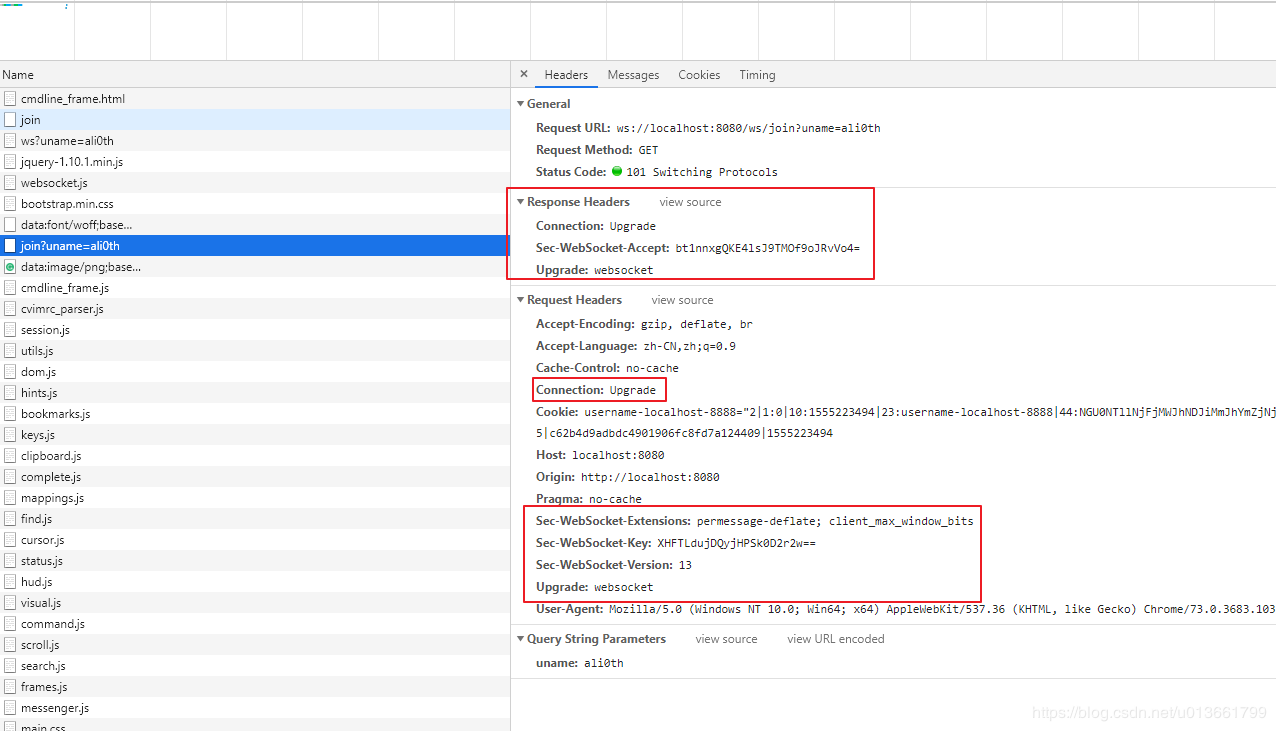Click the Name column header
Viewport: 1276px width, 731px height.
(255, 75)
